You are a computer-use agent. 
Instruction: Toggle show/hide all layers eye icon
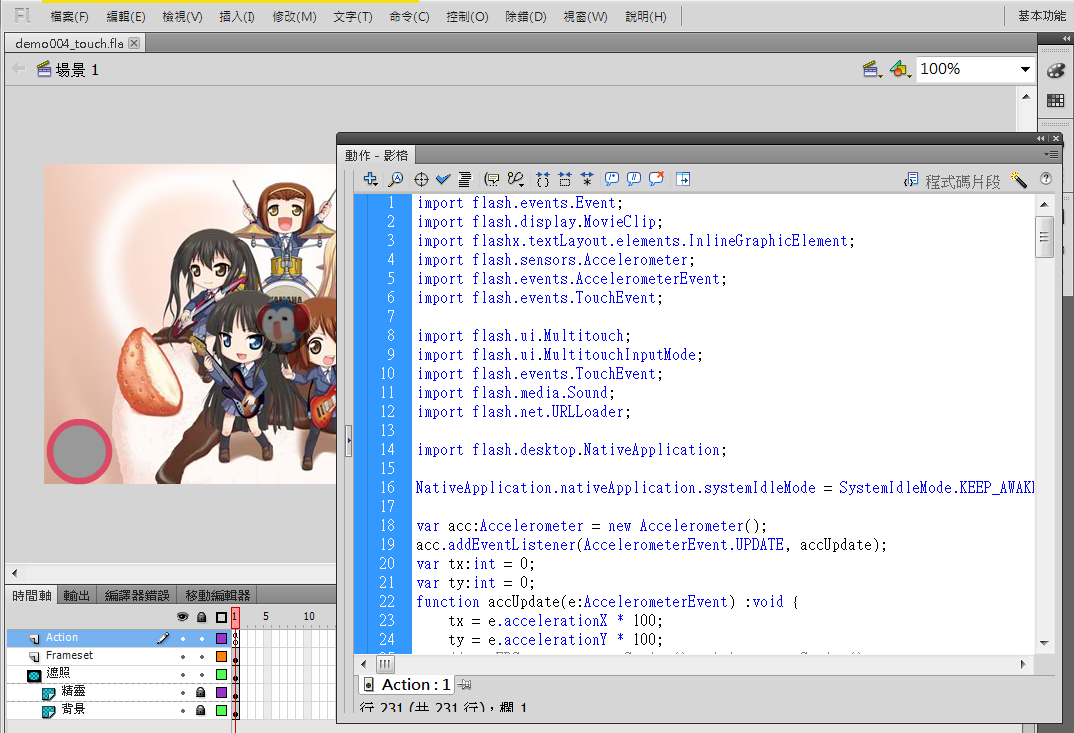click(183, 617)
